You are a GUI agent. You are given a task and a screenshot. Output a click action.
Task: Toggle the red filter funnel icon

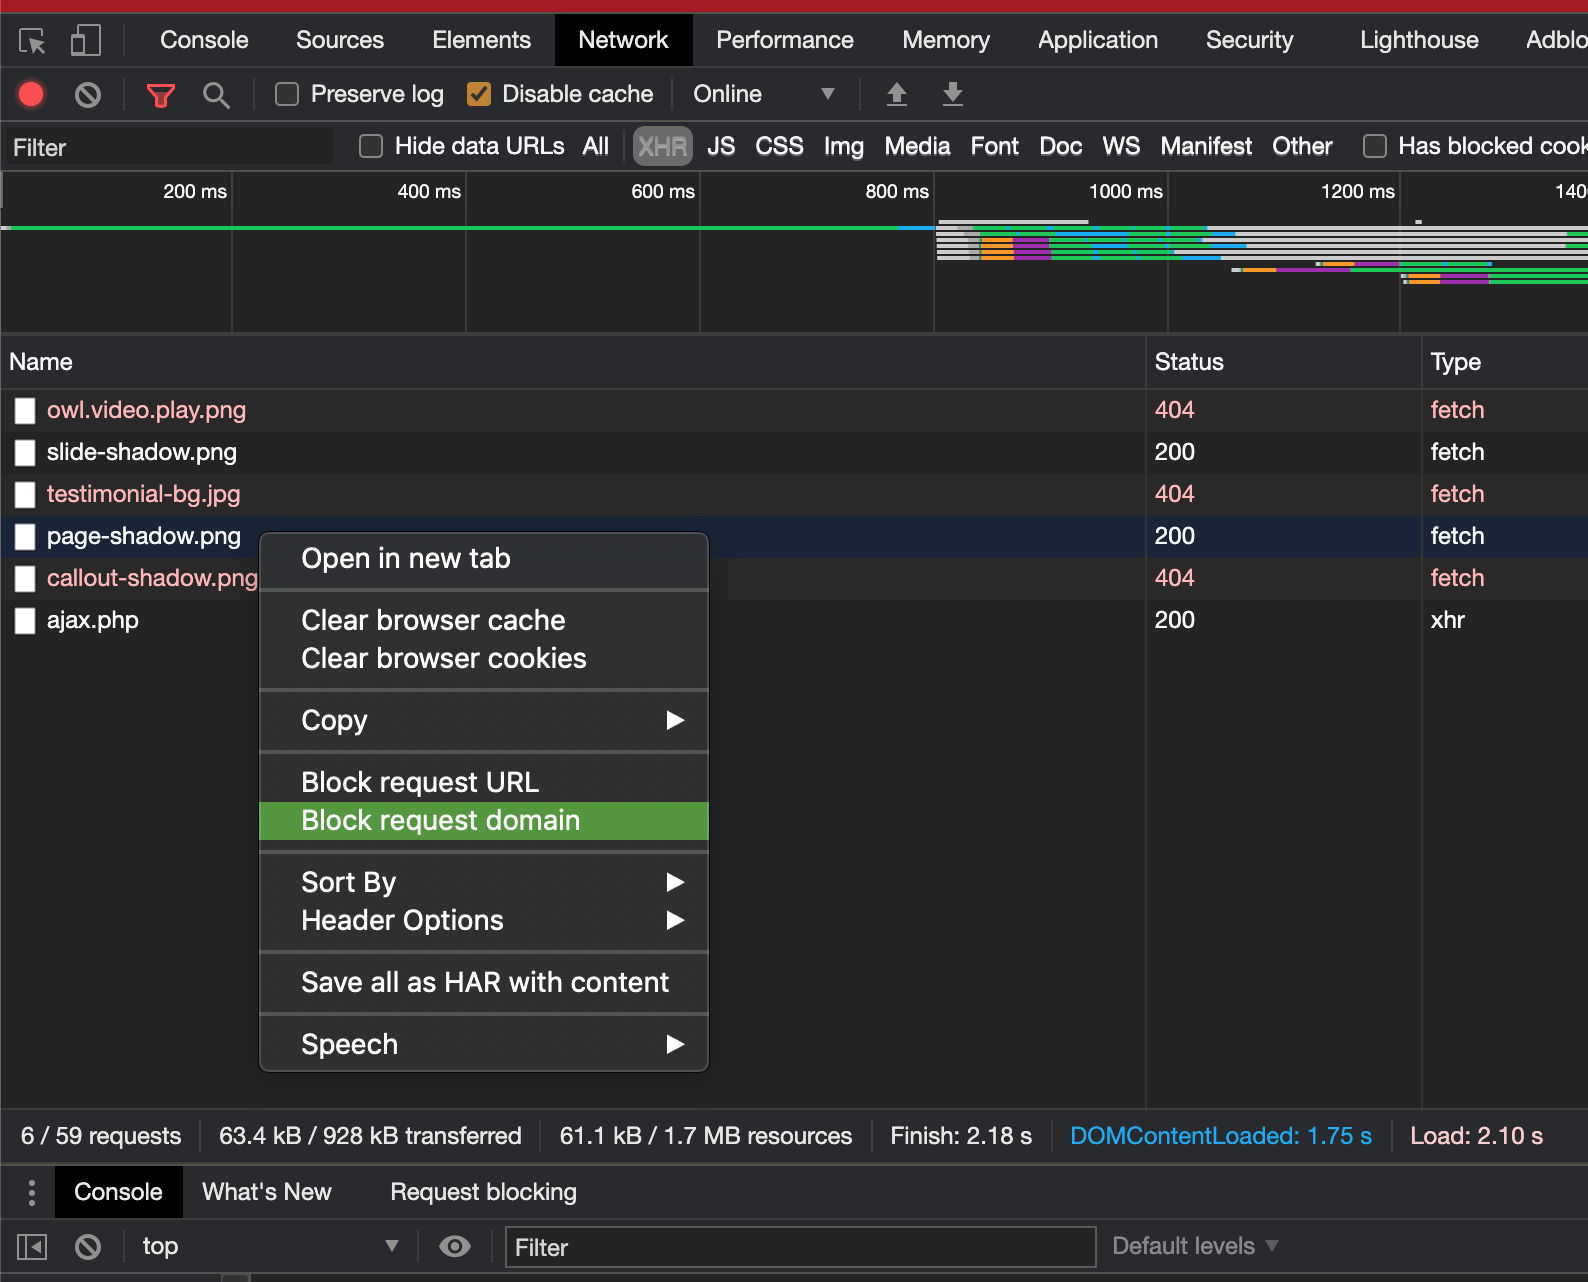[x=160, y=95]
